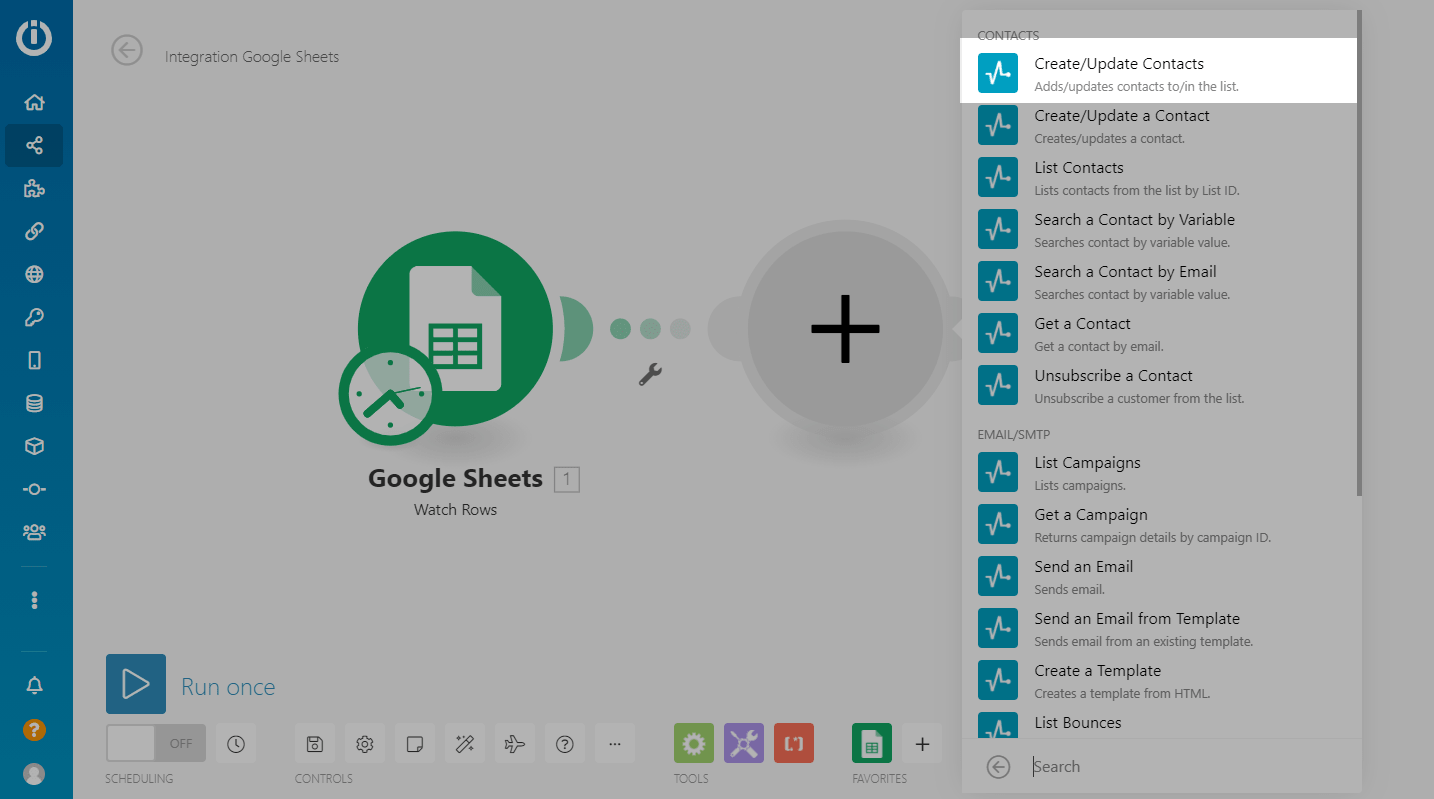The height and width of the screenshot is (799, 1434).
Task: Open Data stores database icon in sidebar
Action: tap(34, 403)
